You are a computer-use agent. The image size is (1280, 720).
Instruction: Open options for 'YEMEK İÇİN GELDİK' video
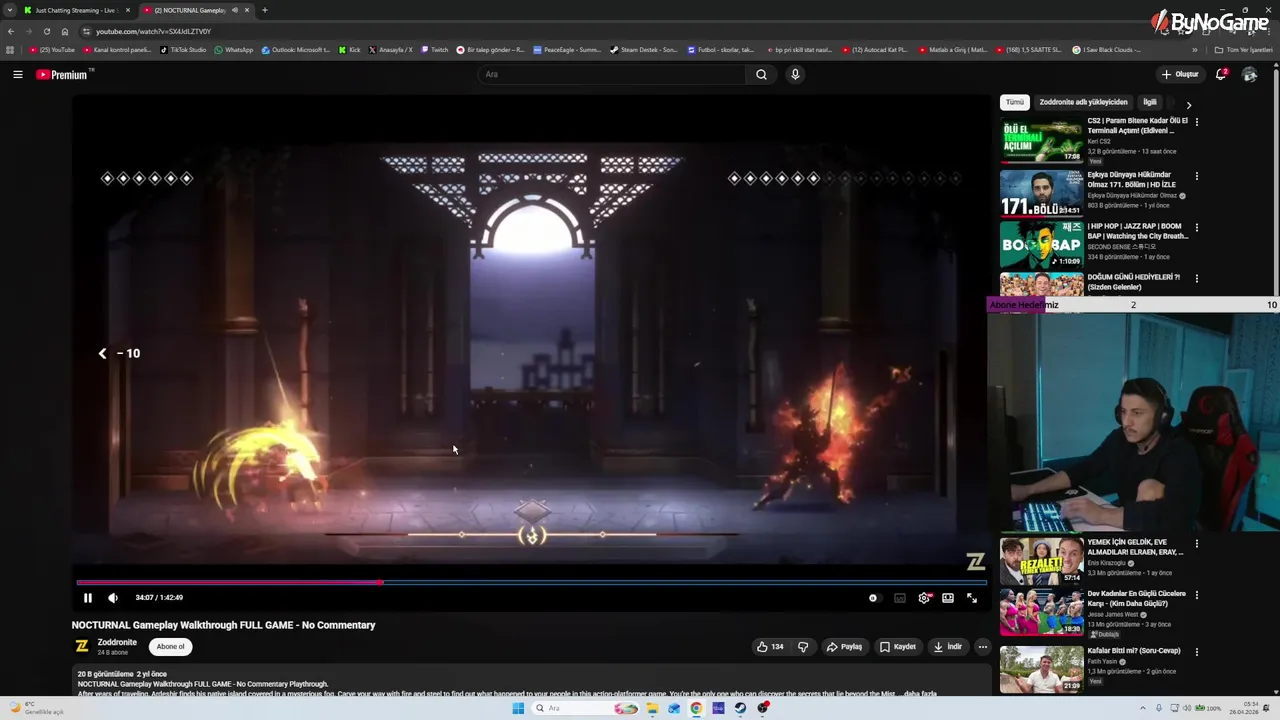click(x=1197, y=544)
